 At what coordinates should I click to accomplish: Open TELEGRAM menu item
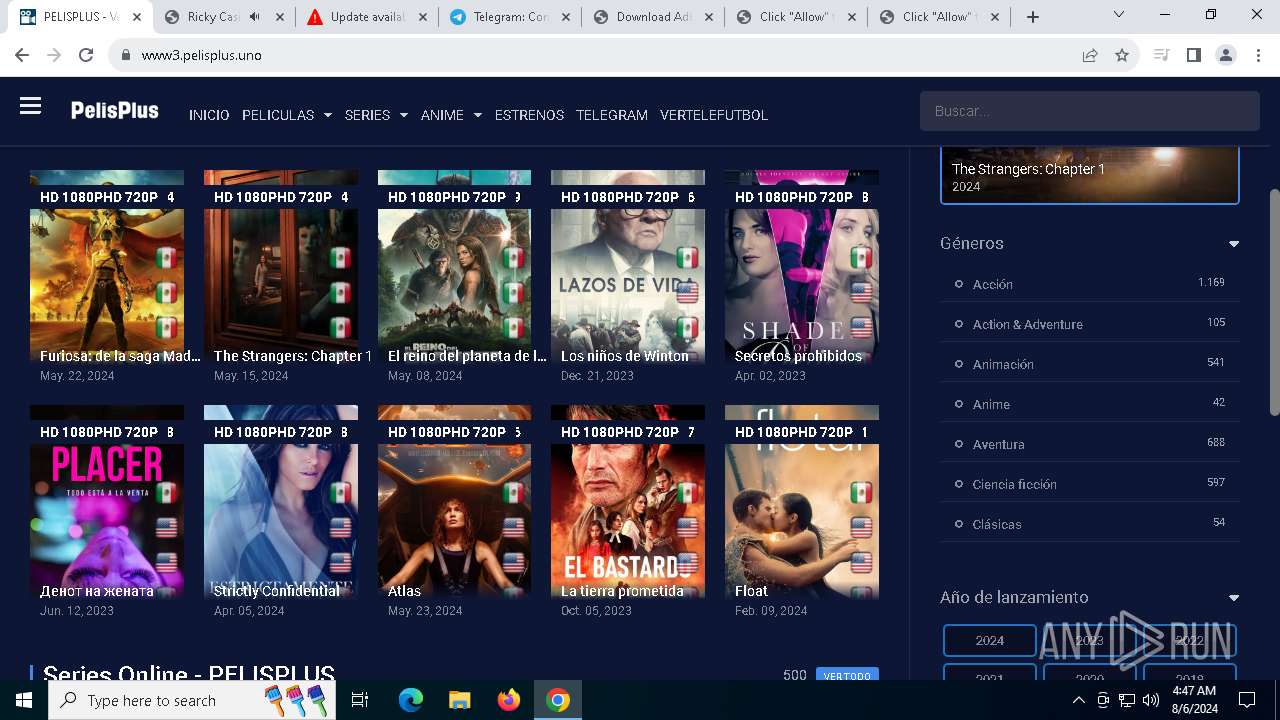pos(612,115)
